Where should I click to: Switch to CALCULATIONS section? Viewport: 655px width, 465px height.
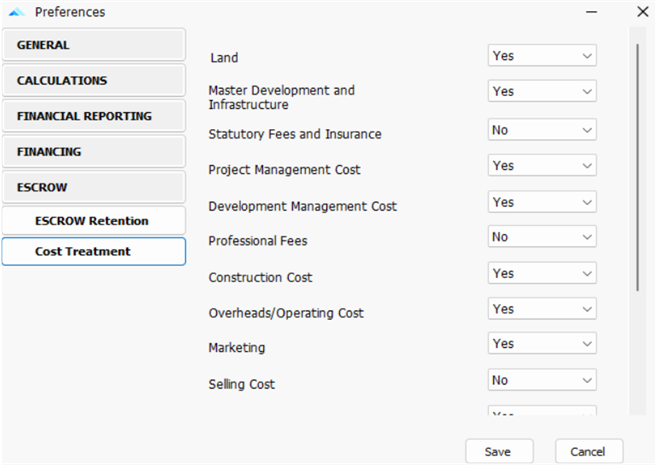click(93, 81)
